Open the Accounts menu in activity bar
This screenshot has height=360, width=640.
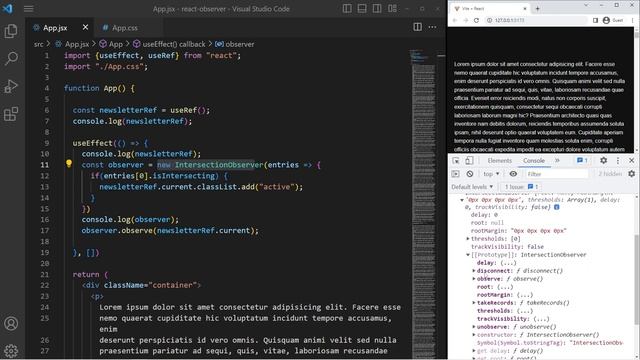tap(11, 323)
